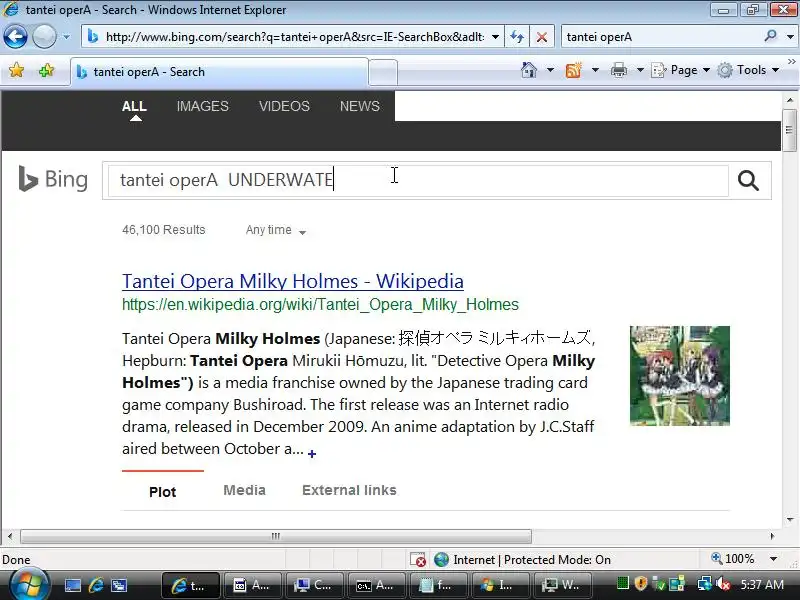Expand the feeds dropdown arrow
The width and height of the screenshot is (800, 600).
[595, 70]
